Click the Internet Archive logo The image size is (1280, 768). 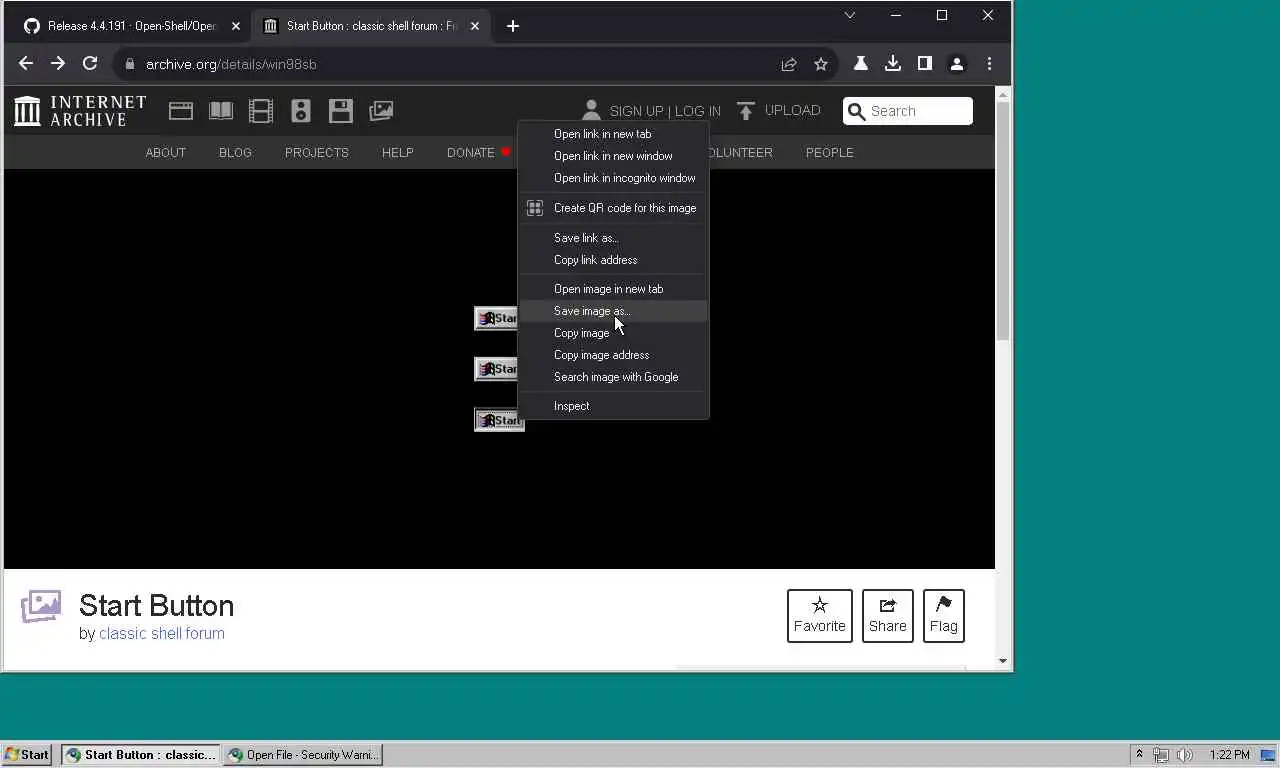pyautogui.click(x=80, y=111)
